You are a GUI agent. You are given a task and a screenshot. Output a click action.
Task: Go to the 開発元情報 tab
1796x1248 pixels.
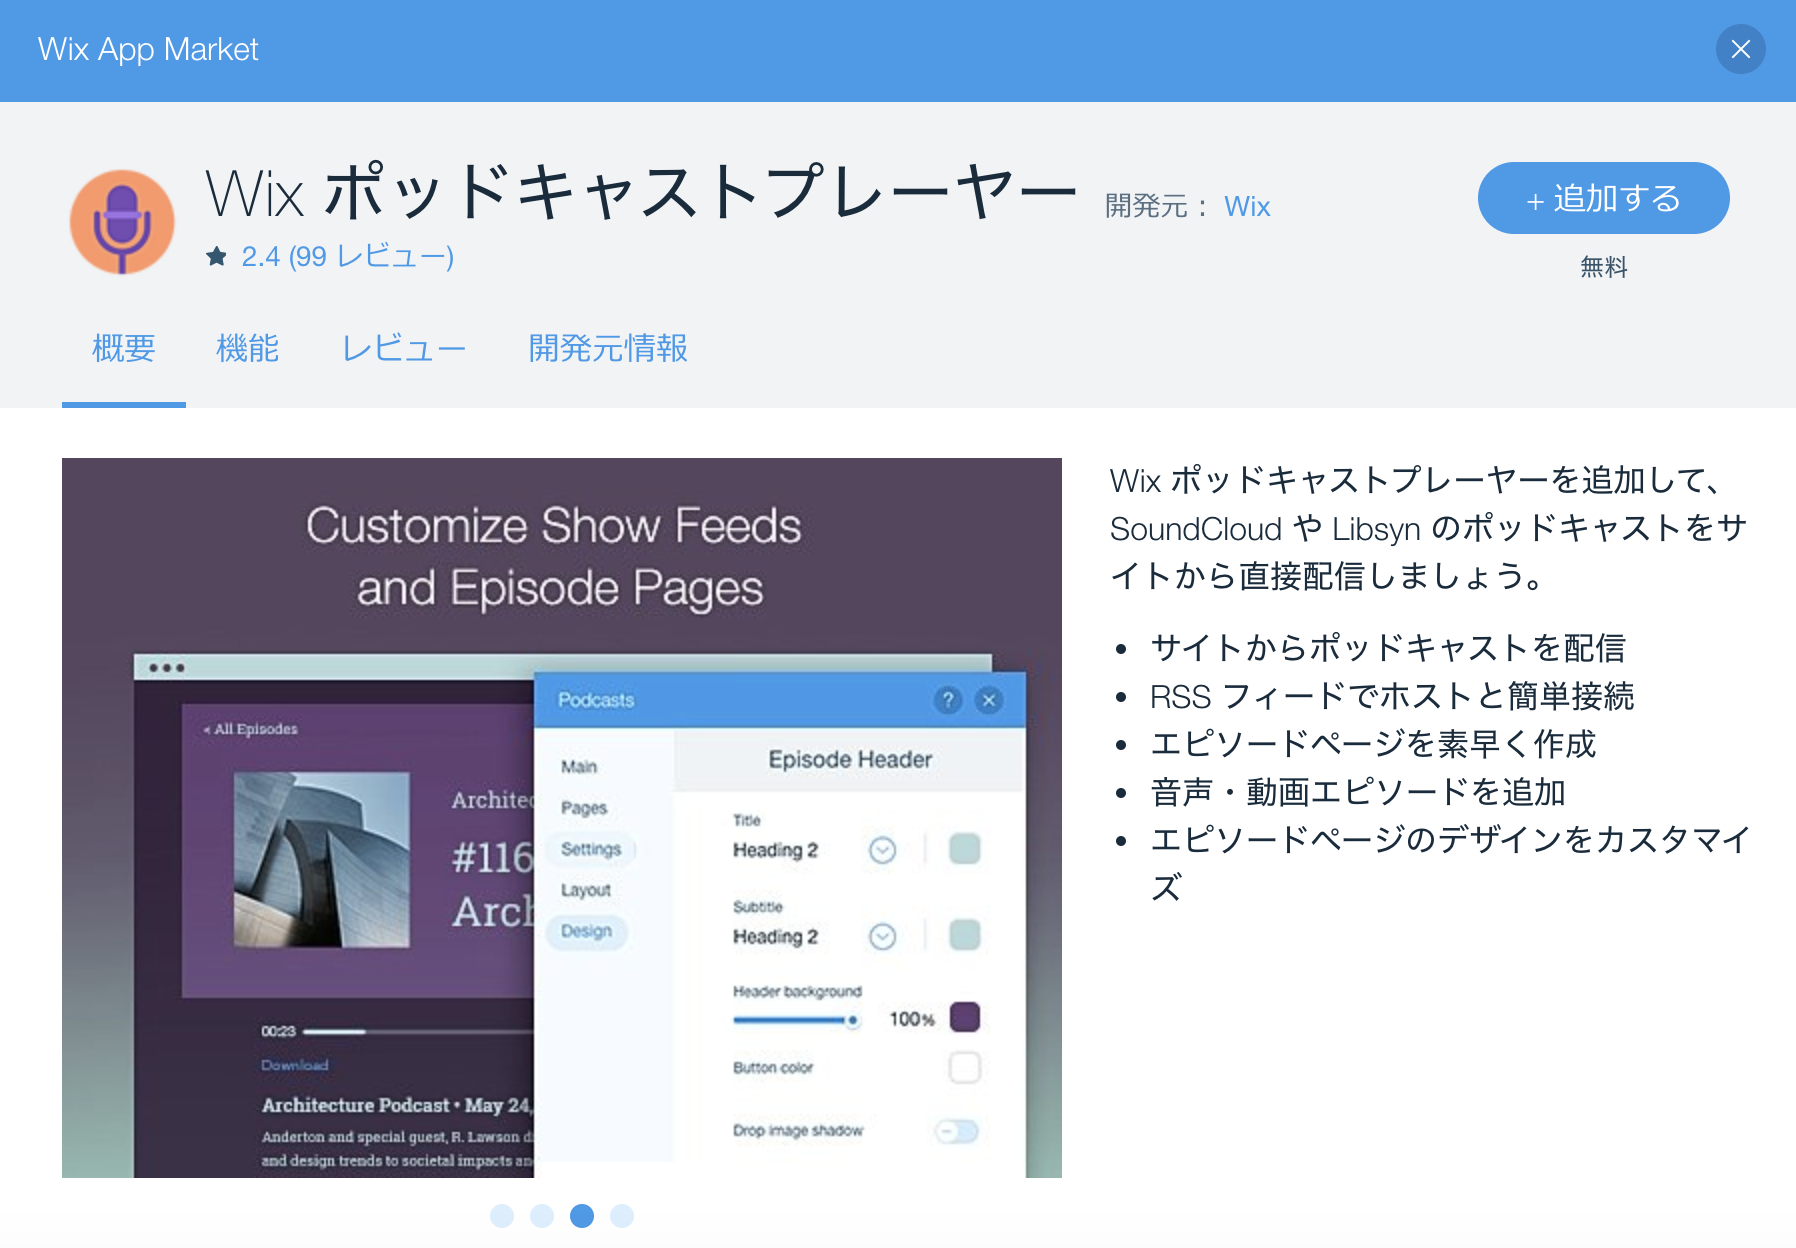(x=608, y=348)
